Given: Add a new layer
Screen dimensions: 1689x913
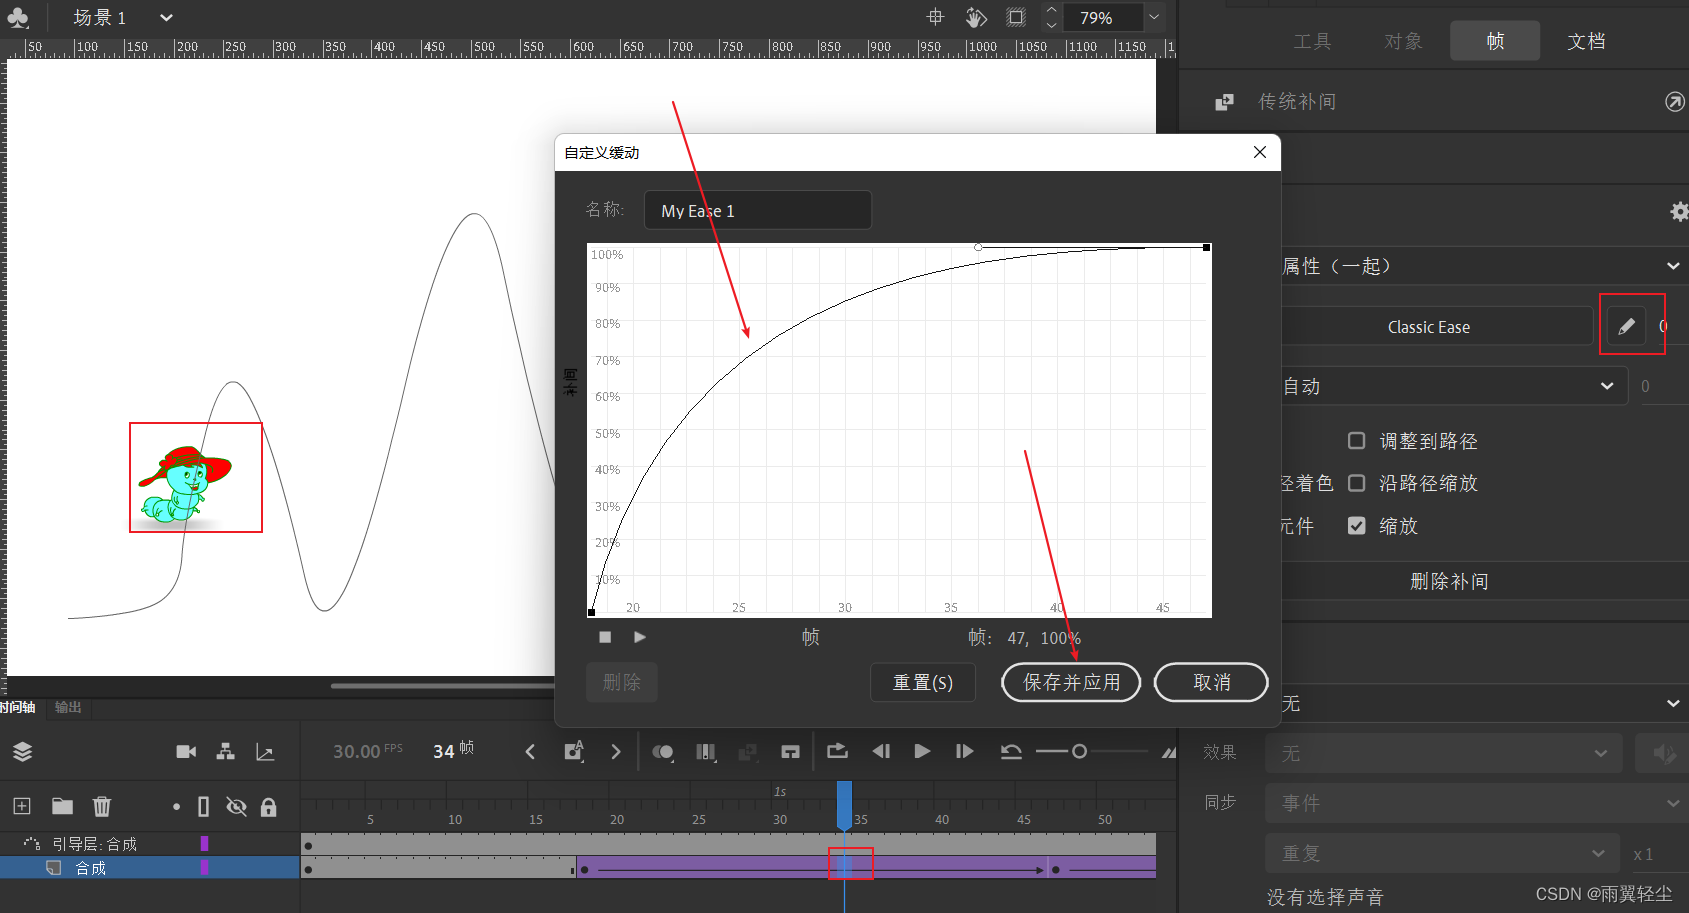Looking at the screenshot, I should [22, 806].
